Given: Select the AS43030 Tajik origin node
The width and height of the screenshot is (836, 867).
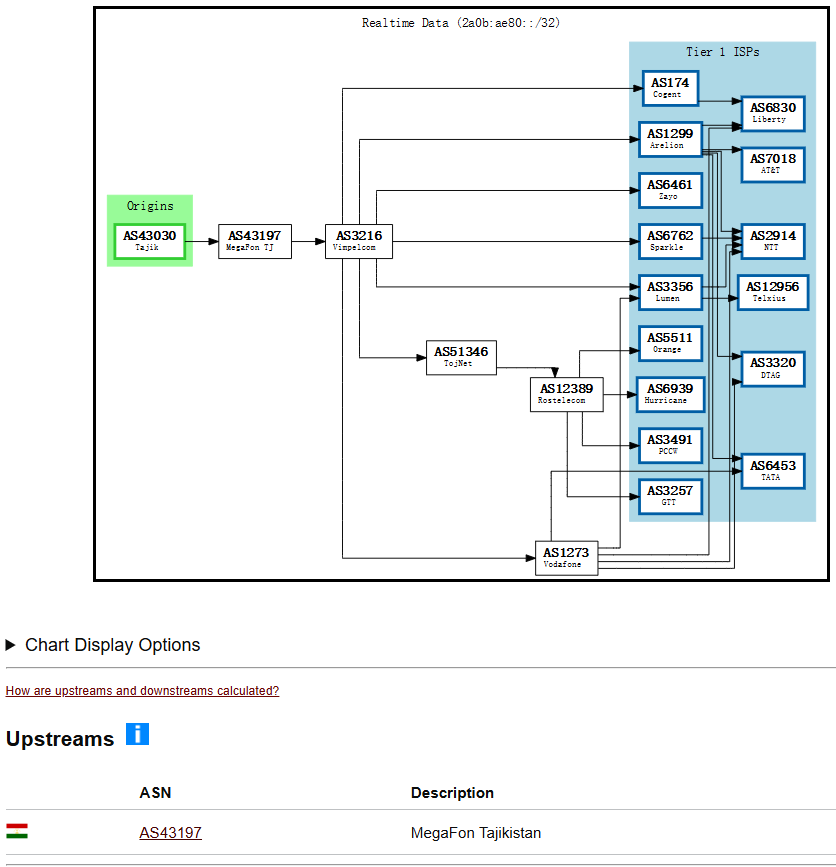Looking at the screenshot, I should 150,241.
